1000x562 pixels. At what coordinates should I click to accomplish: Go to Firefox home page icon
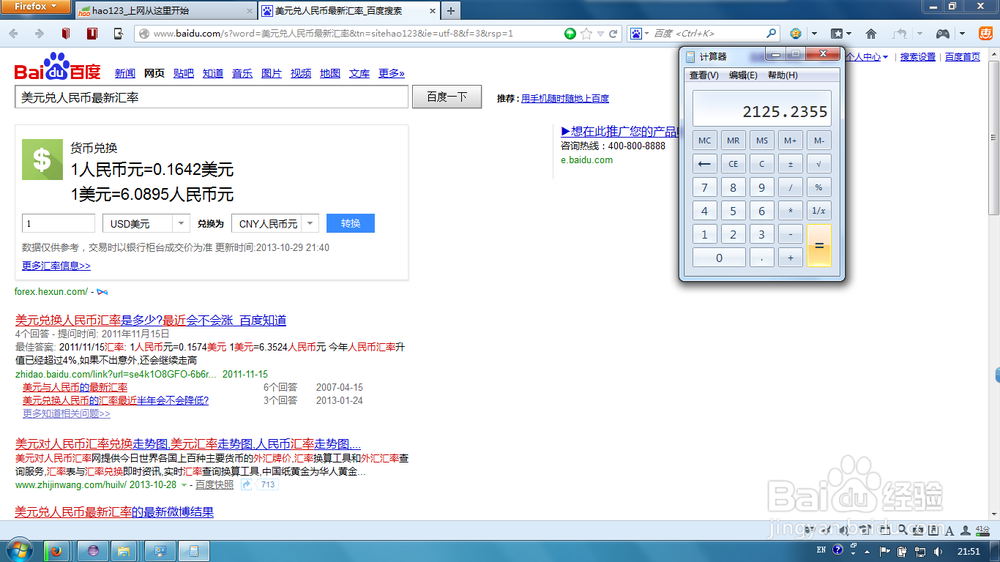coord(871,34)
